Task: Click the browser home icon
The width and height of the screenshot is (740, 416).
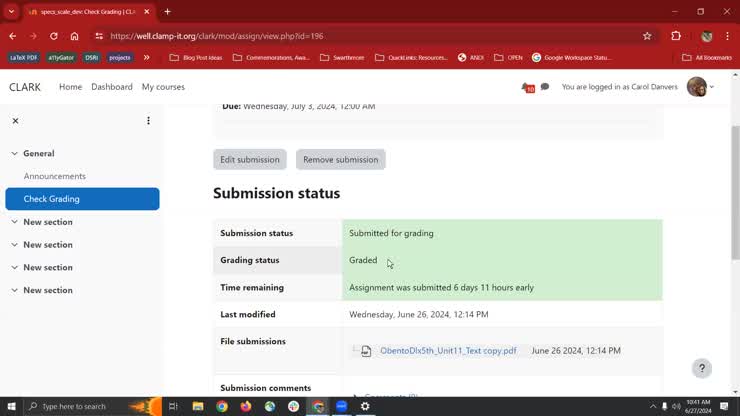Action: [74, 36]
